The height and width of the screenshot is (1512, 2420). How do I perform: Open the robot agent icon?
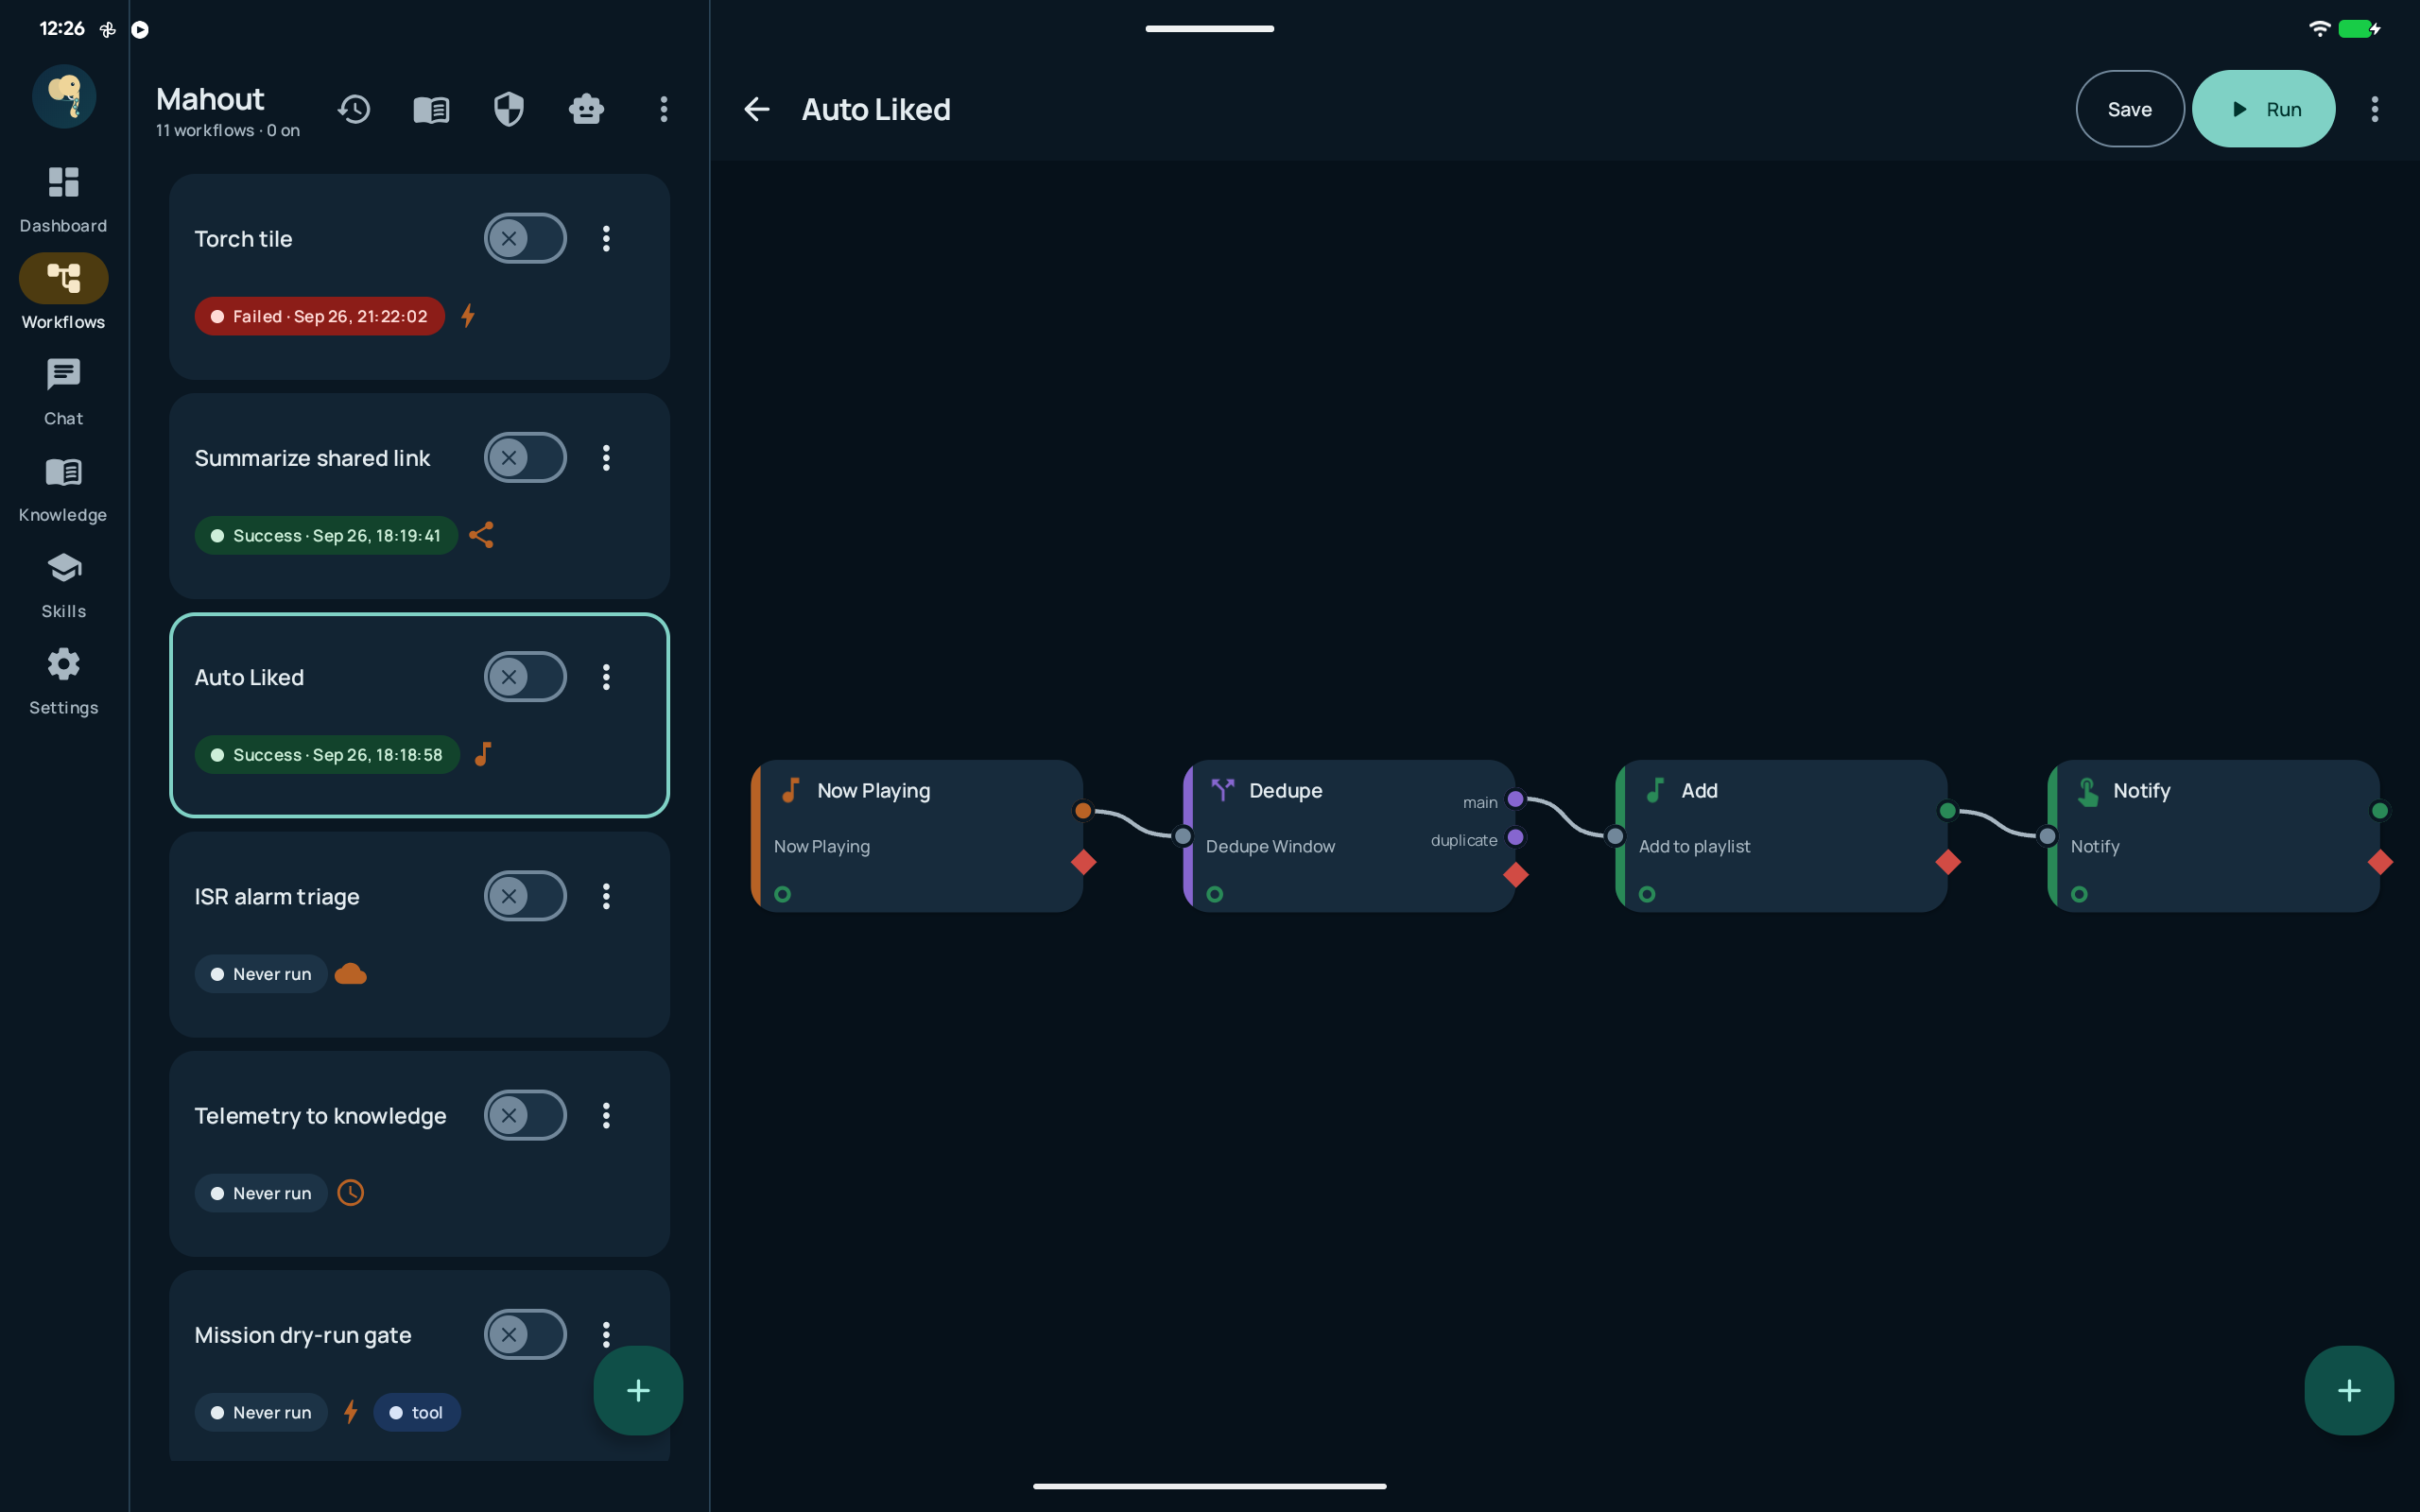[x=586, y=109]
